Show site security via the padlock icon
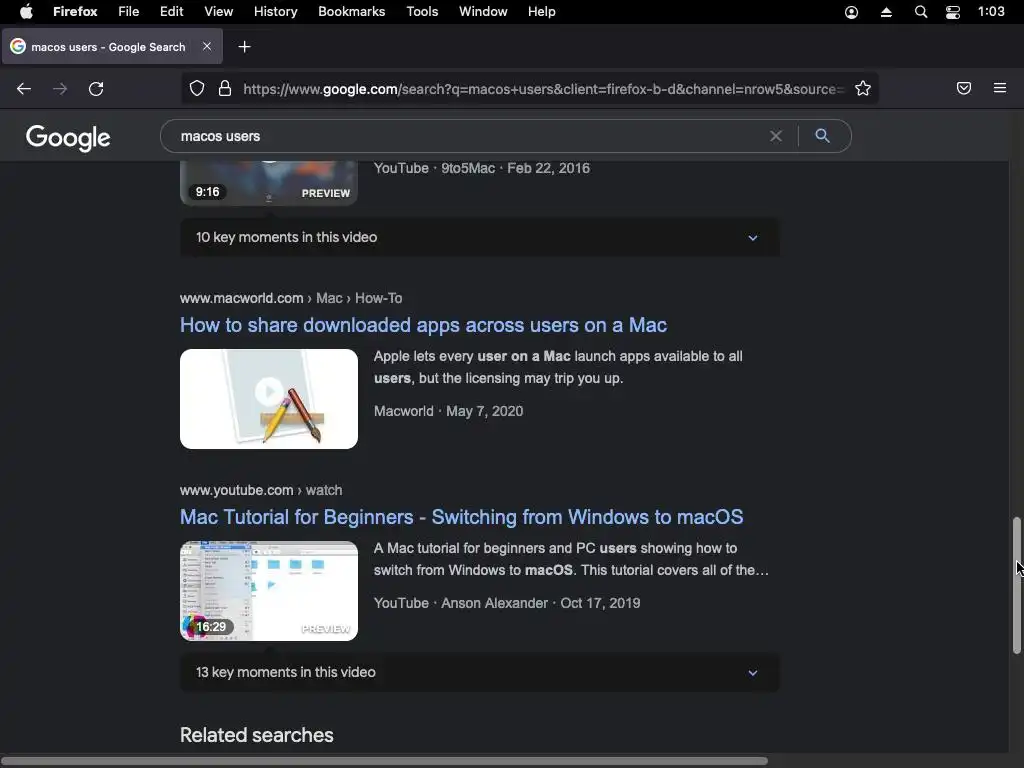Image resolution: width=1024 pixels, height=768 pixels. (225, 89)
